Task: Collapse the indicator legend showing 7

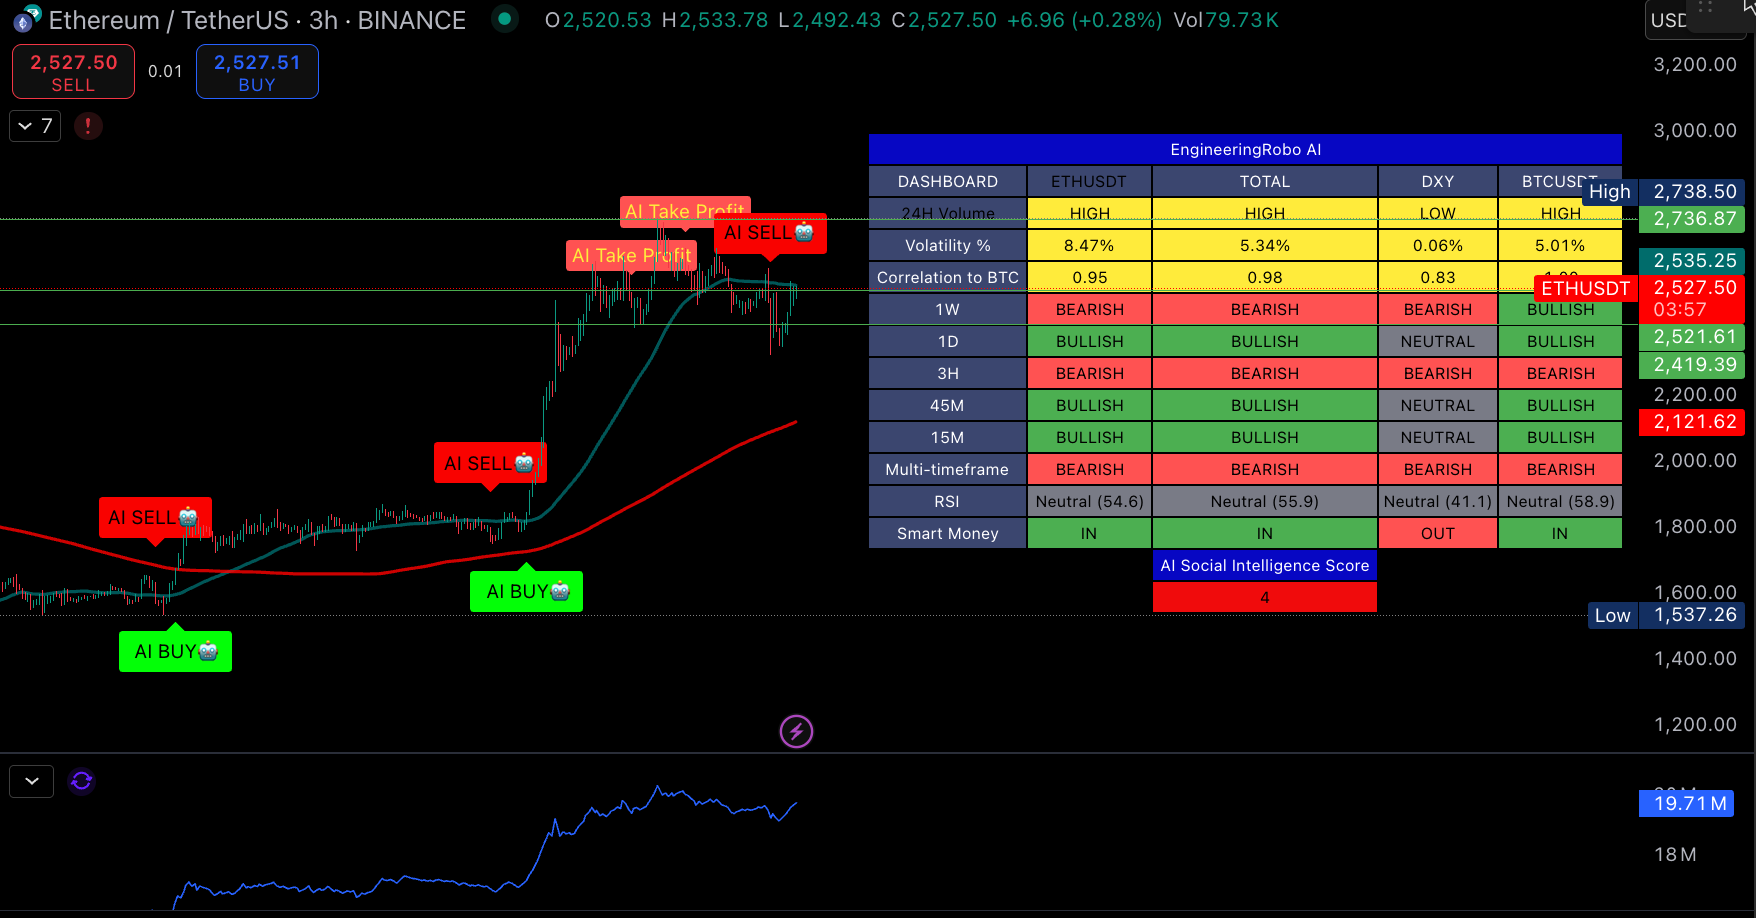Action: 35,126
